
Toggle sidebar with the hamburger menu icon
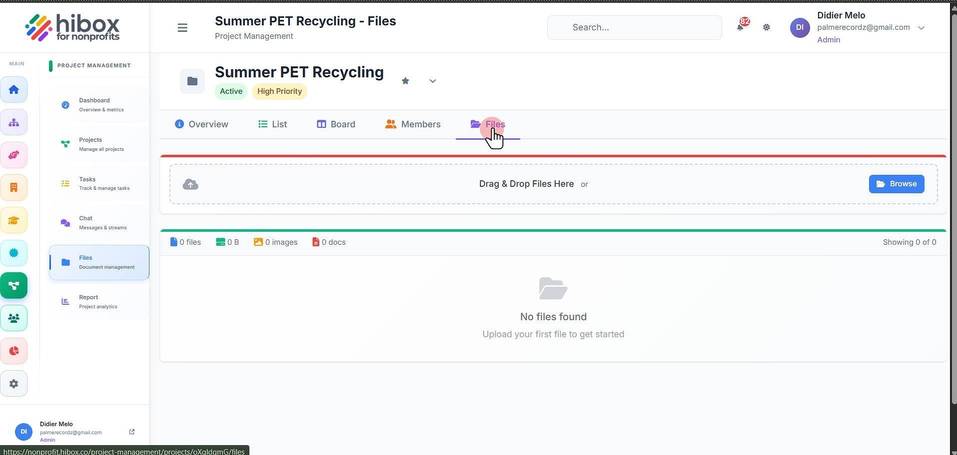click(182, 27)
